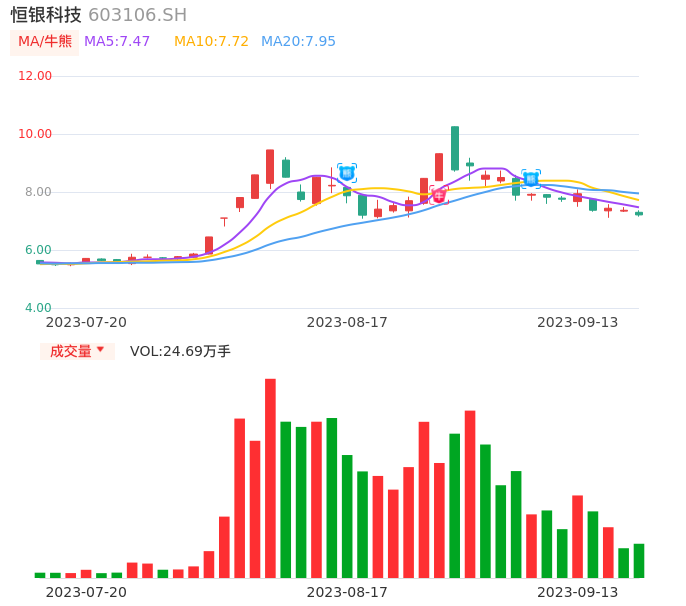Viewport: 686px width, 606px height.
Task: Click the stock name 恒银科技
Action: (46, 15)
